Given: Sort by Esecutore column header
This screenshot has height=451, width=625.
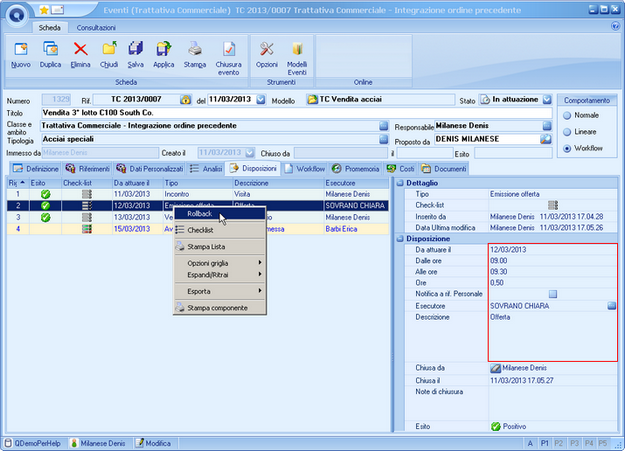Looking at the screenshot, I should [356, 183].
